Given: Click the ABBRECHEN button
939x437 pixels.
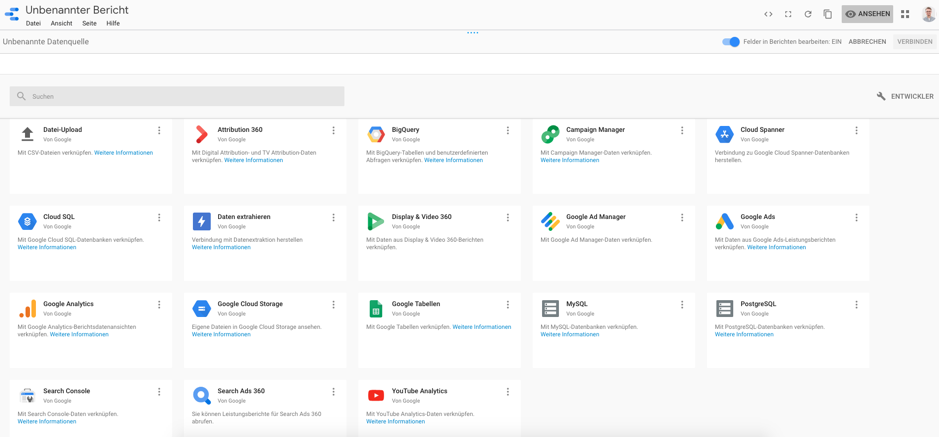Looking at the screenshot, I should point(867,42).
